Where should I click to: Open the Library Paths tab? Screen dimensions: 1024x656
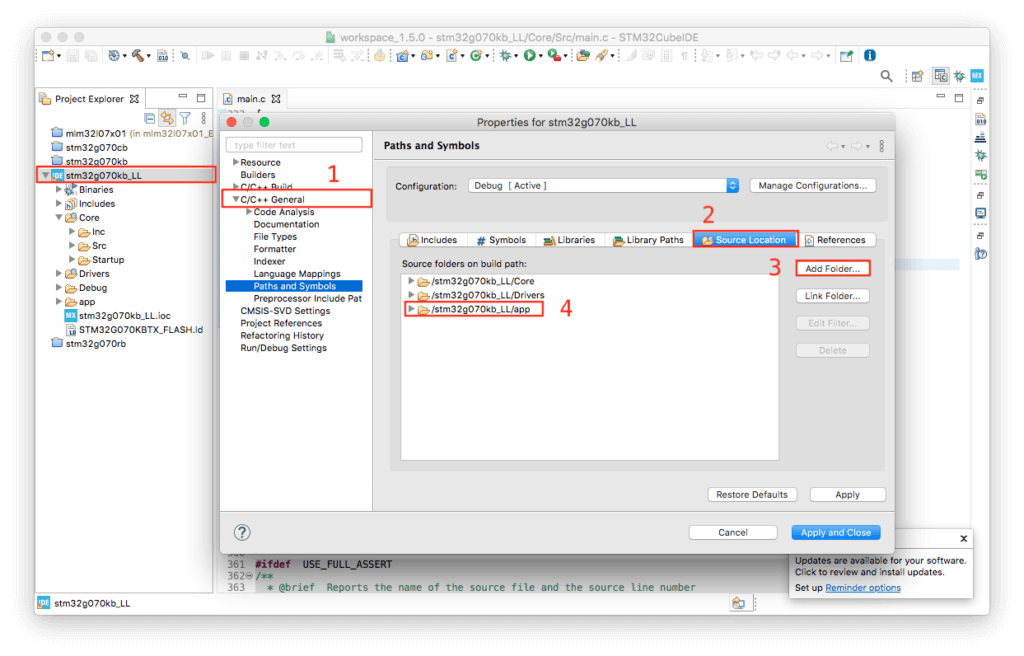pyautogui.click(x=648, y=240)
